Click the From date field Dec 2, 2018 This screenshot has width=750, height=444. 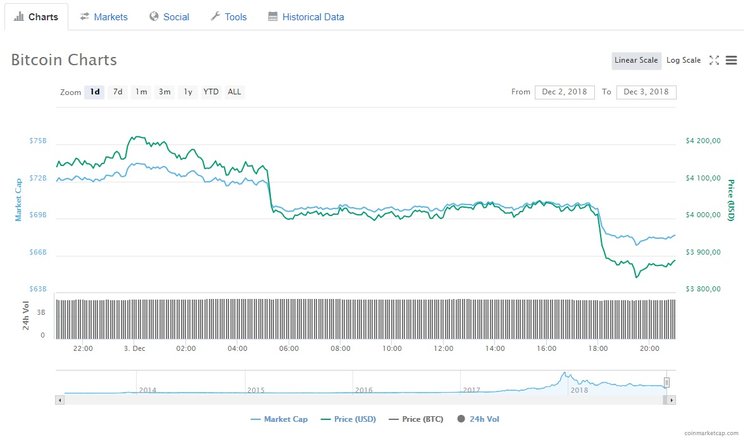pos(564,92)
